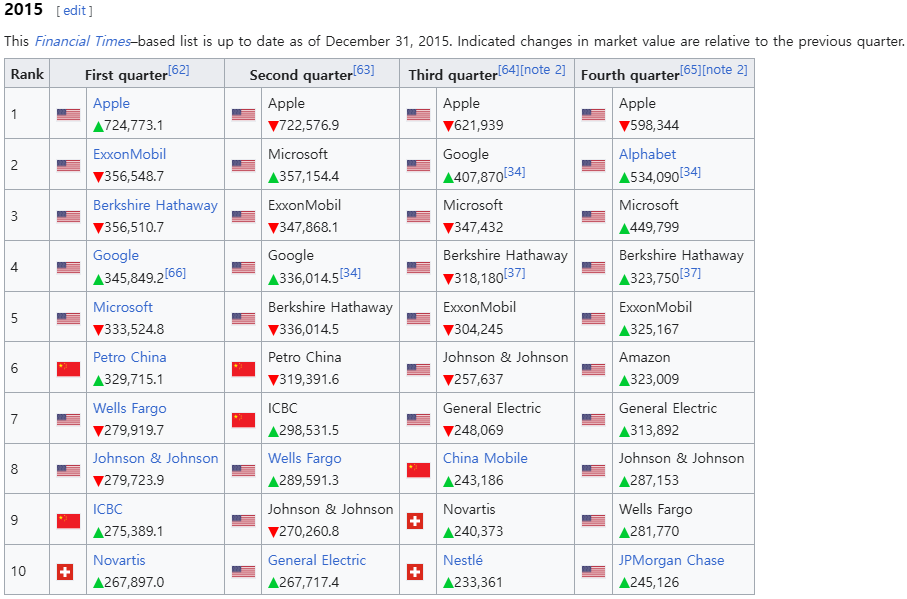Open the ExxonMobil link in First quarter
Screen dimensions: 907x599
(130, 154)
